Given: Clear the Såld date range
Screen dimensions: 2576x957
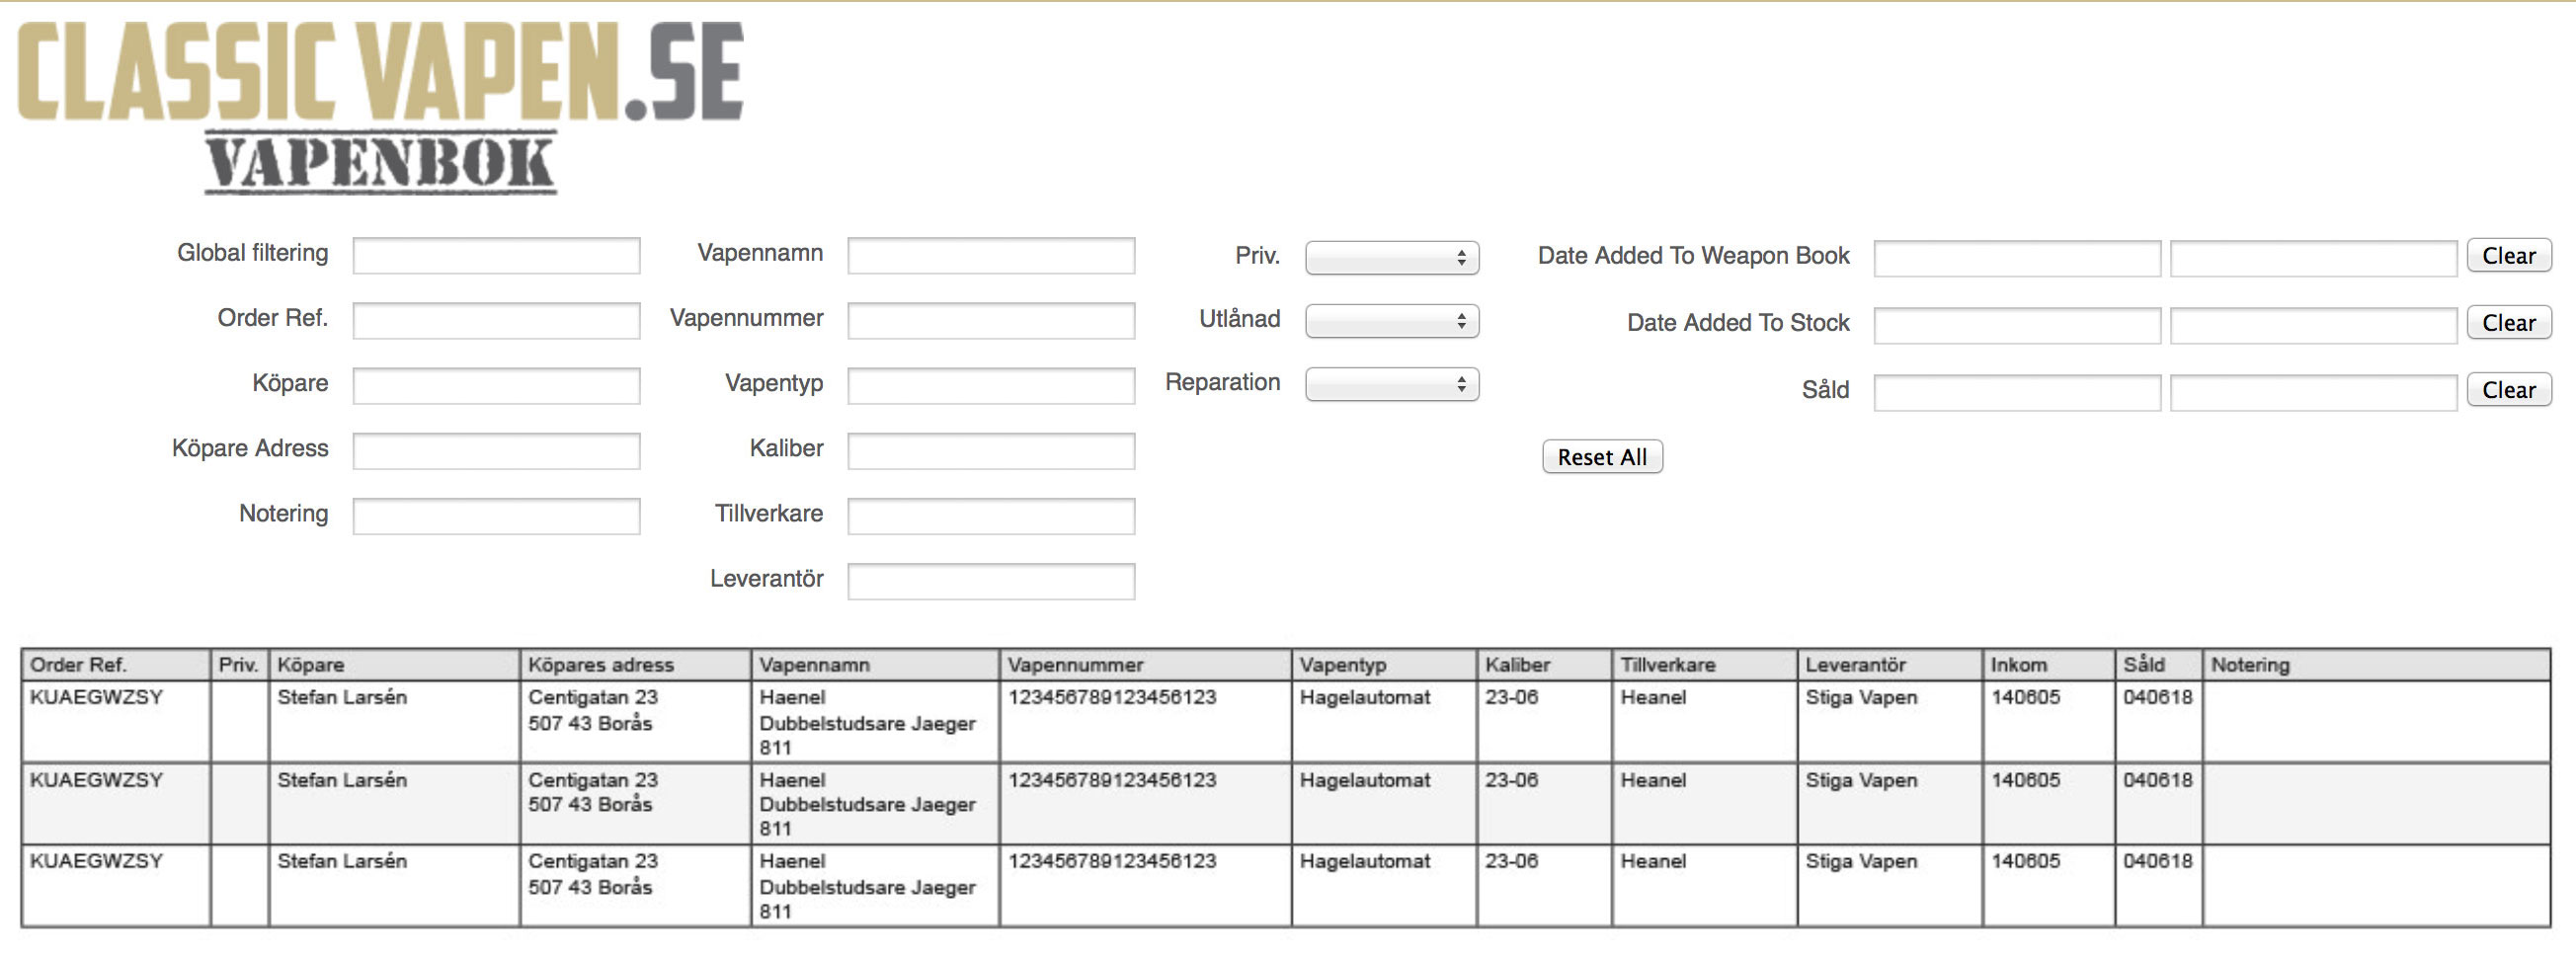Looking at the screenshot, I should pyautogui.click(x=2508, y=390).
